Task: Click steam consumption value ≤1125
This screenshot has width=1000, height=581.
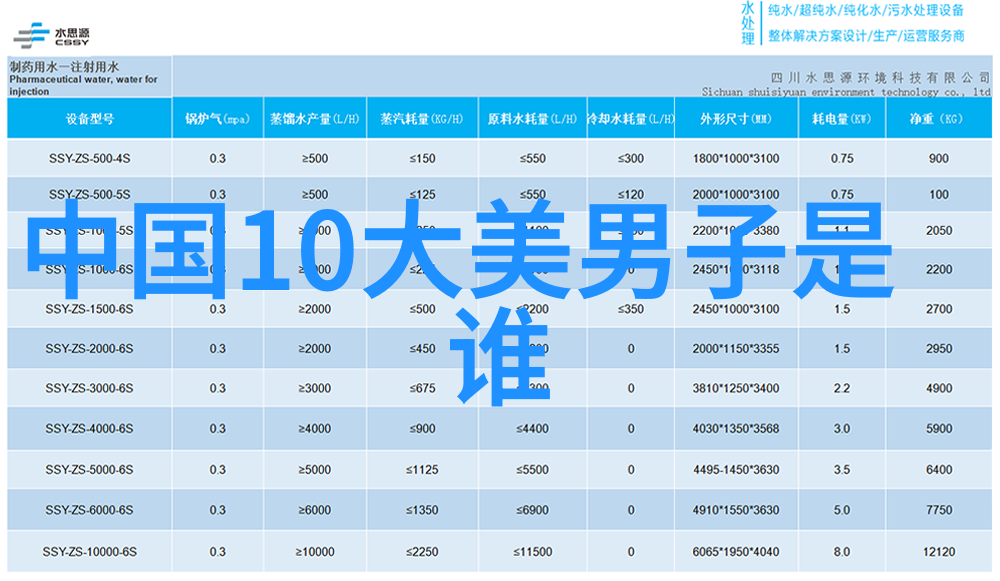Action: click(422, 470)
